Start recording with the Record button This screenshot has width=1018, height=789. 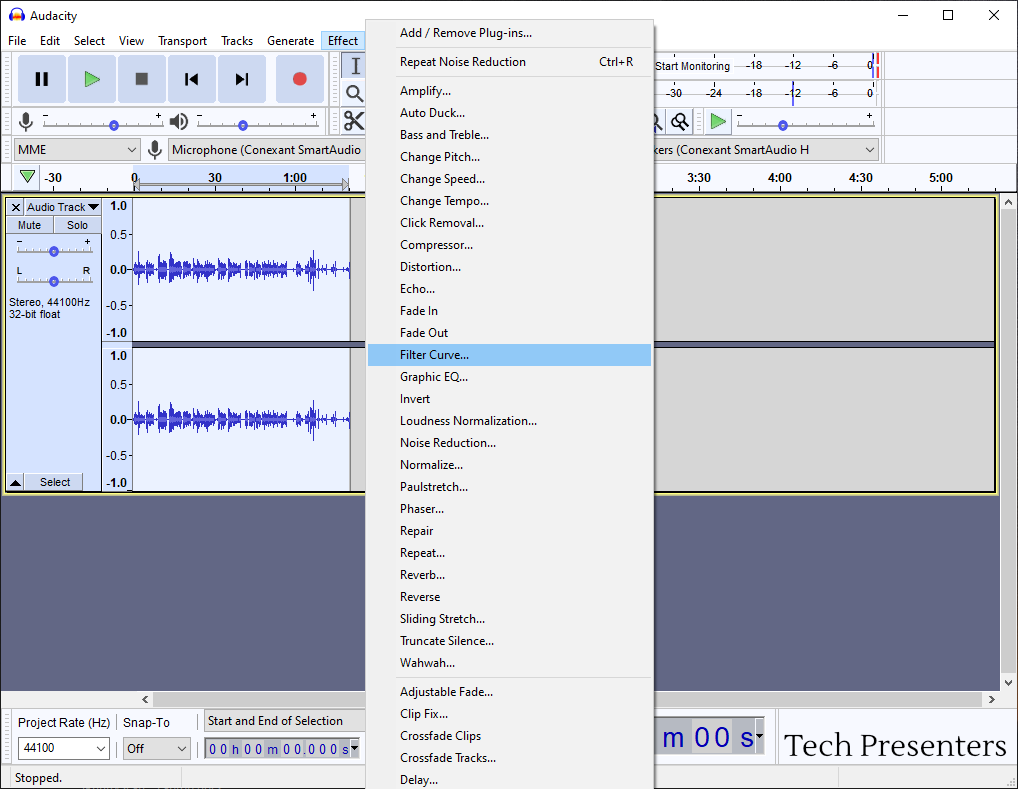299,79
